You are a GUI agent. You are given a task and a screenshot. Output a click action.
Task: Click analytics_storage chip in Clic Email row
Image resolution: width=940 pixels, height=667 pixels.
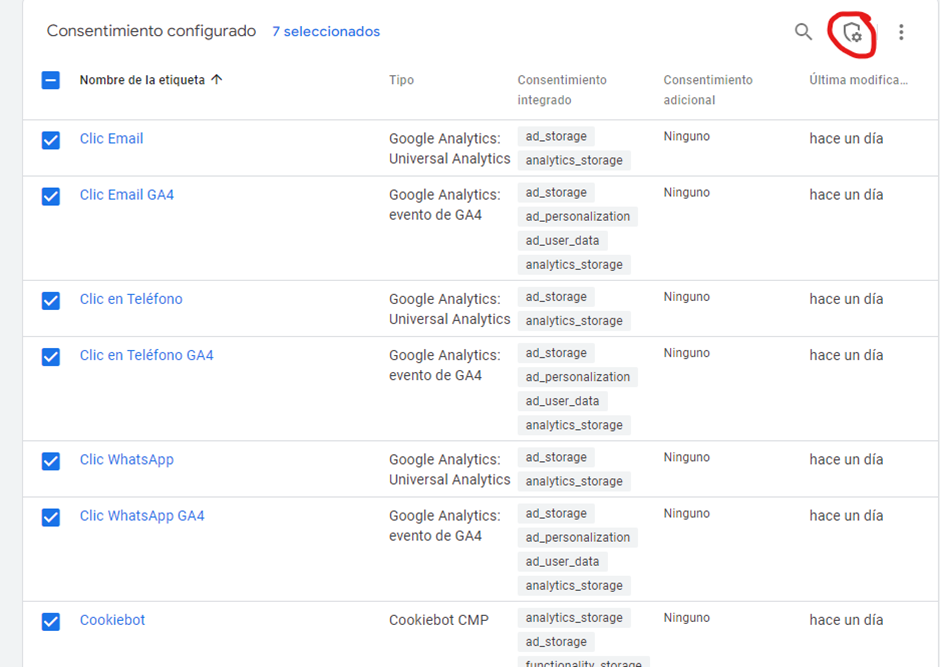point(574,161)
